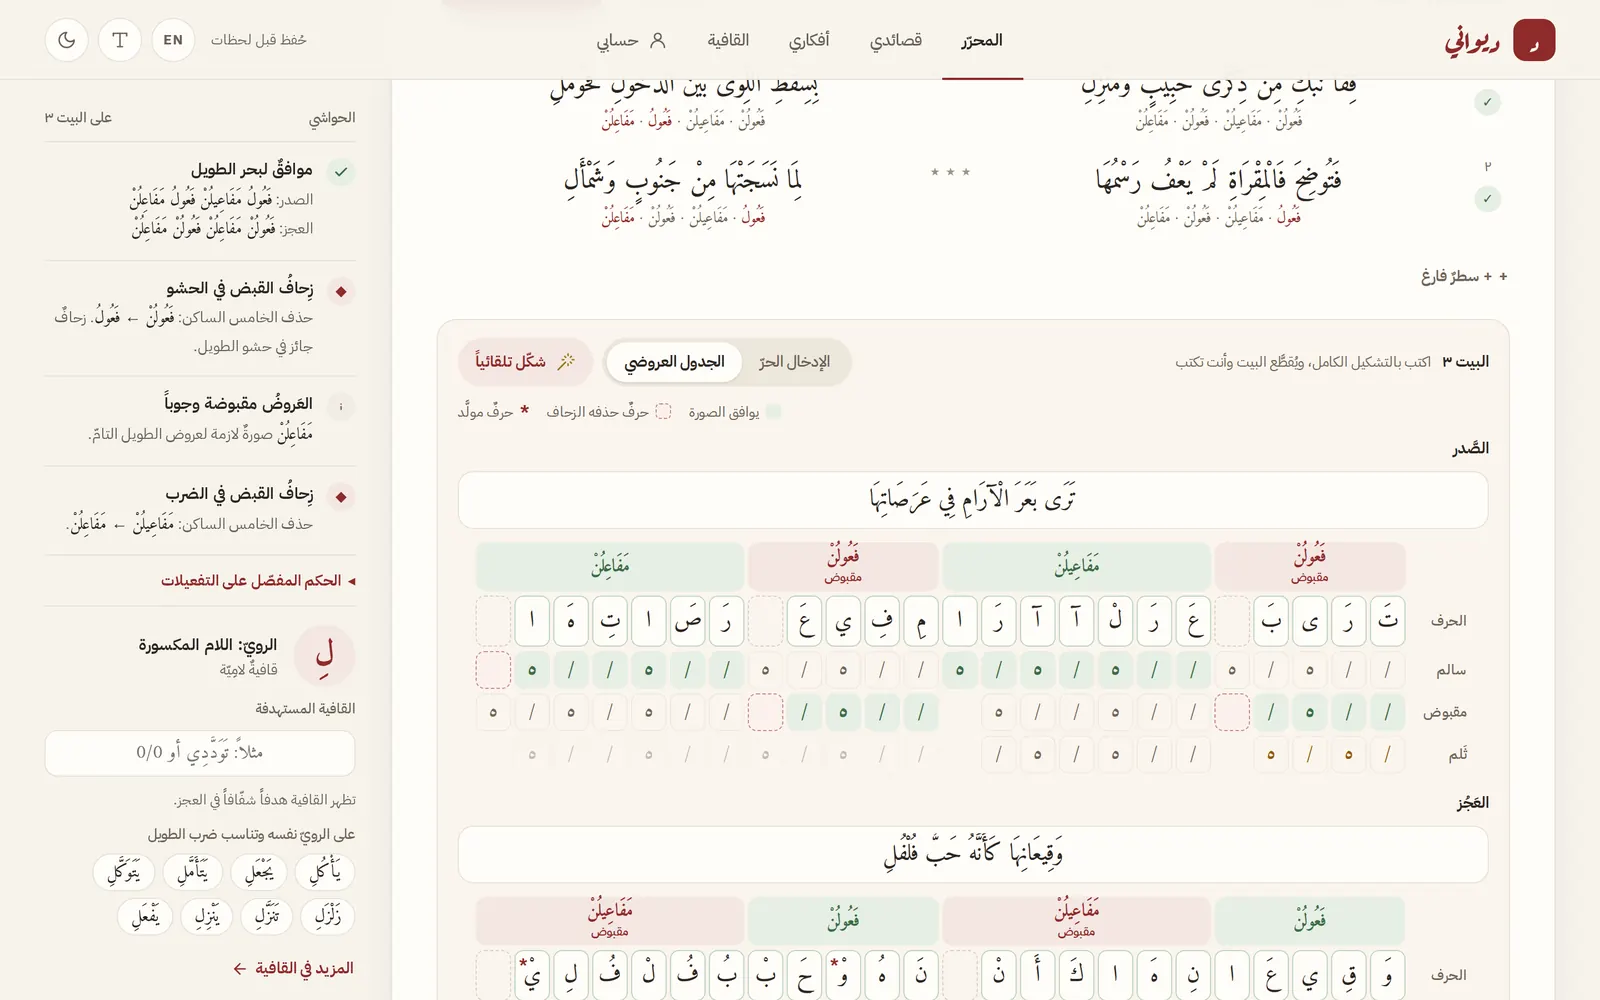1600x1000 pixels.
Task: Click wand icon in شكّل تلقائياً
Action: [566, 362]
